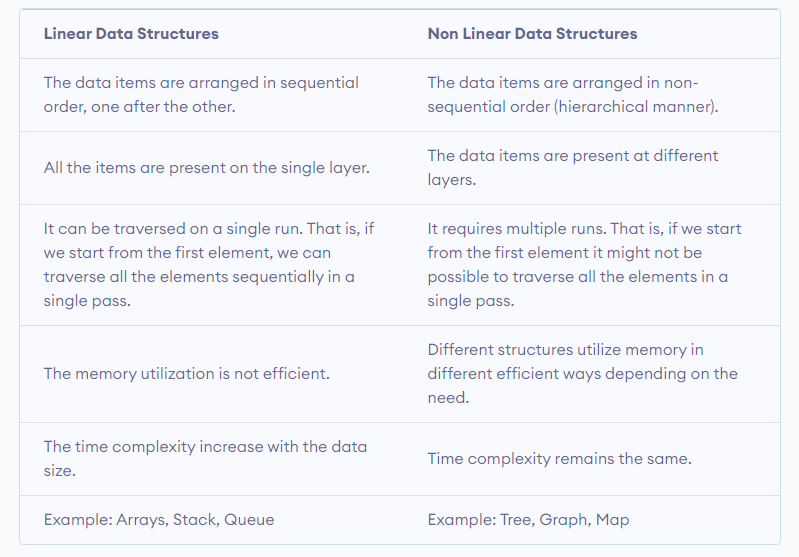Click 'All the items are present on the single layer'
This screenshot has width=799, height=557.
click(206, 168)
